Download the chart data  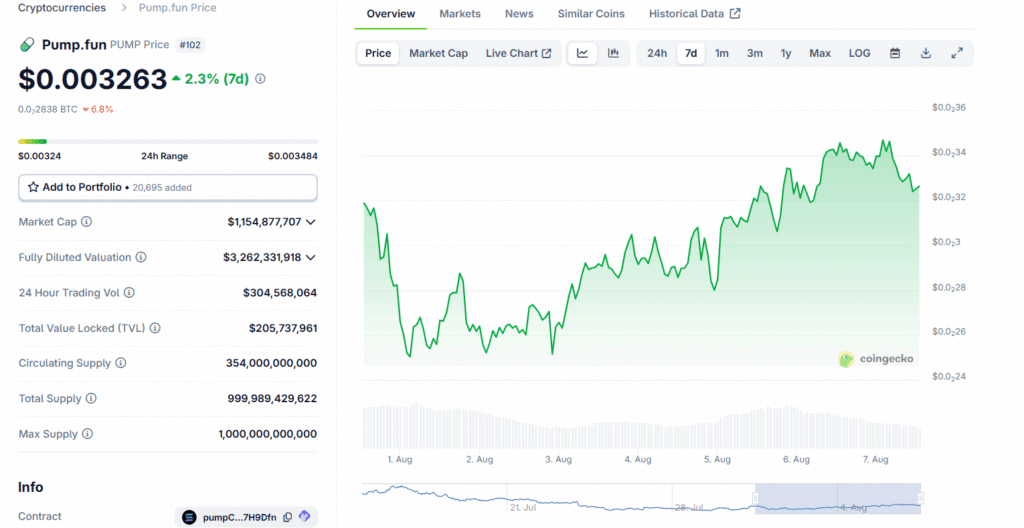926,53
